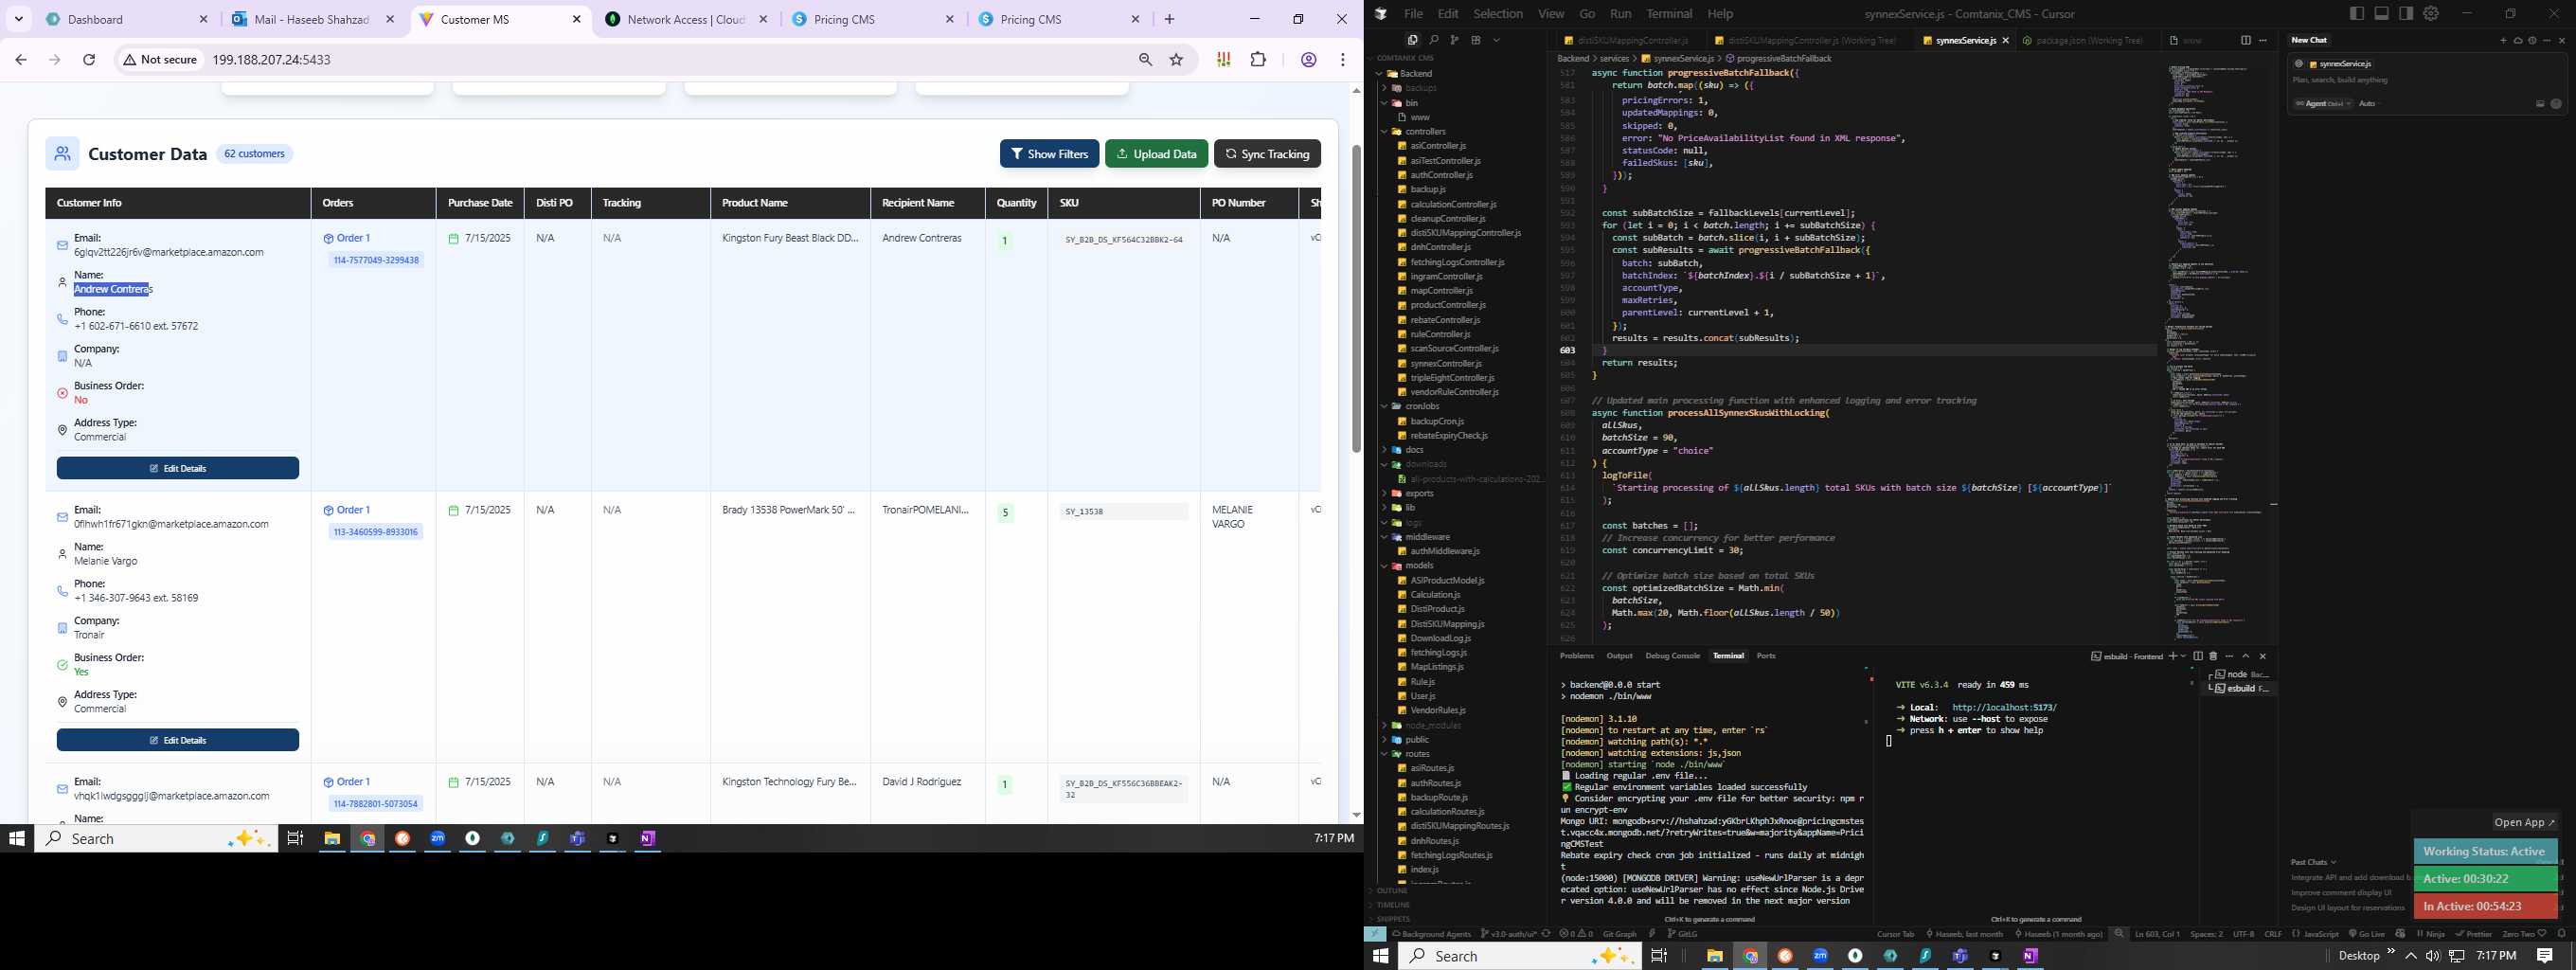Open Agent mode dropdown in chat
The image size is (2576, 970).
pyautogui.click(x=2322, y=104)
